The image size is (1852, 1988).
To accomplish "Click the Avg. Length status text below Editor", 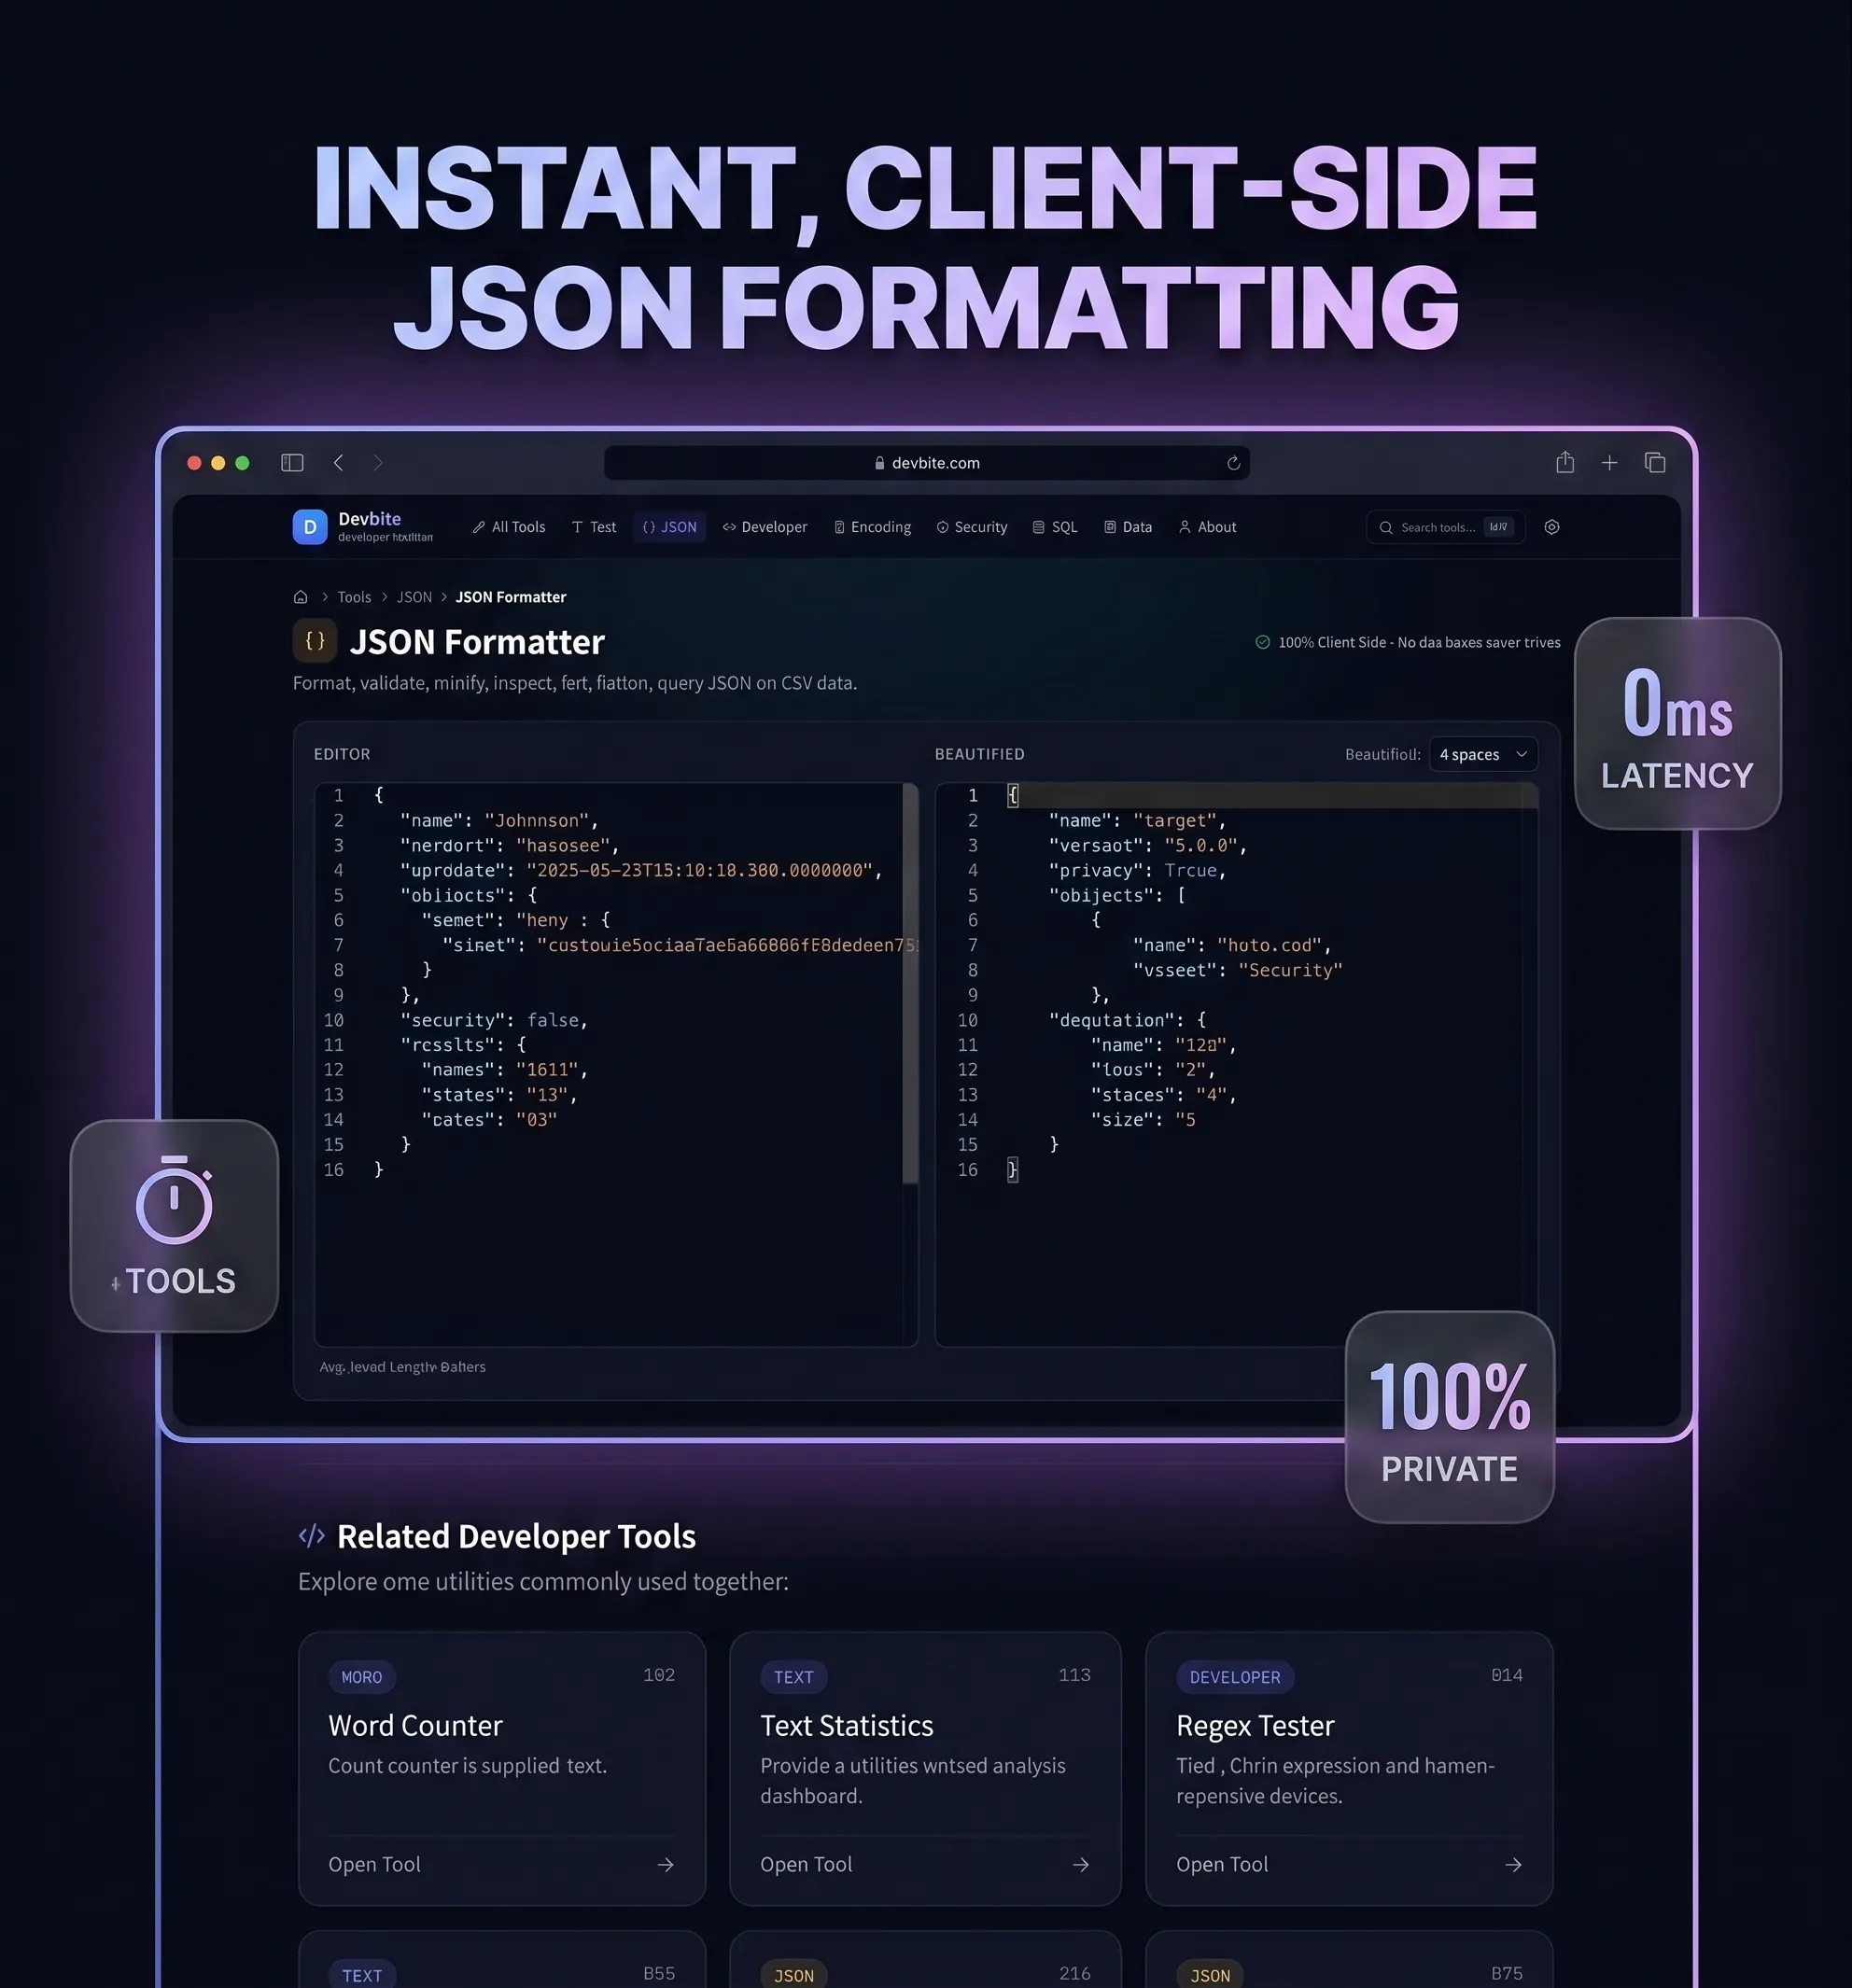I will pyautogui.click(x=402, y=1367).
